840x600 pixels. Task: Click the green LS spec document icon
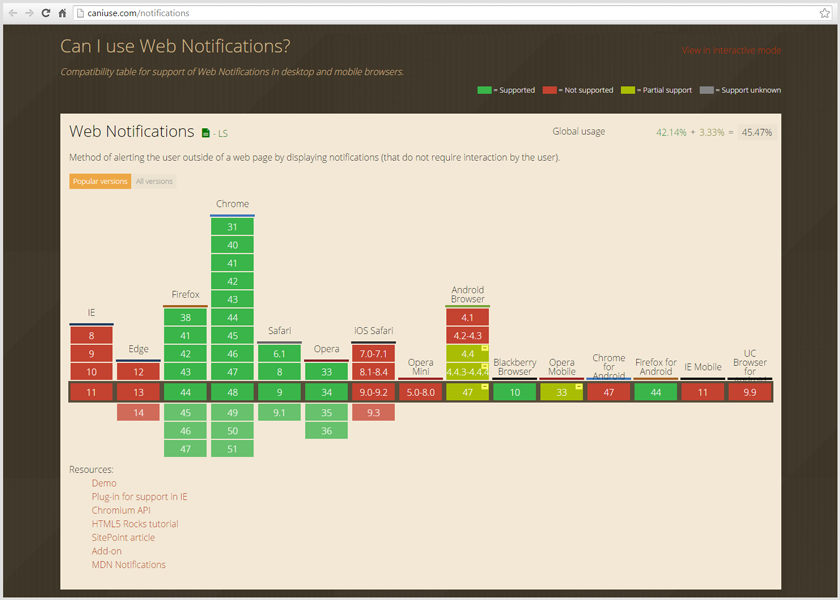pos(206,133)
